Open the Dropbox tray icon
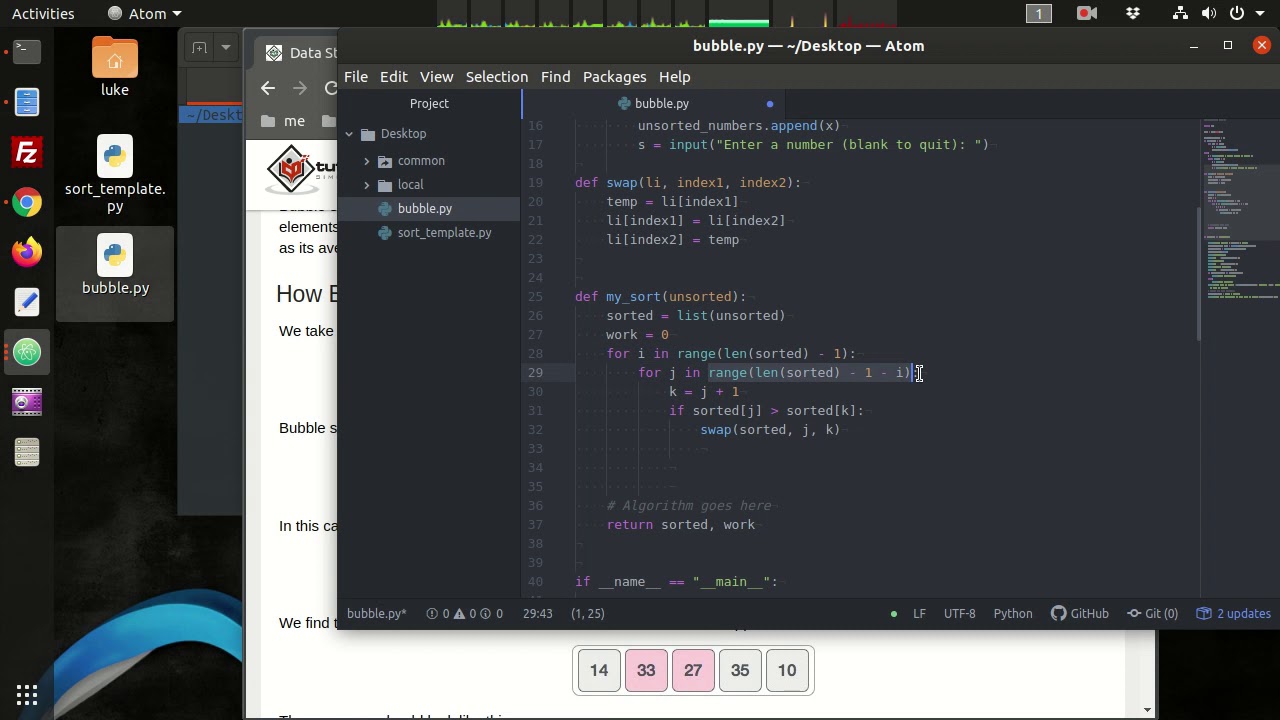This screenshot has height=720, width=1280. (1133, 13)
